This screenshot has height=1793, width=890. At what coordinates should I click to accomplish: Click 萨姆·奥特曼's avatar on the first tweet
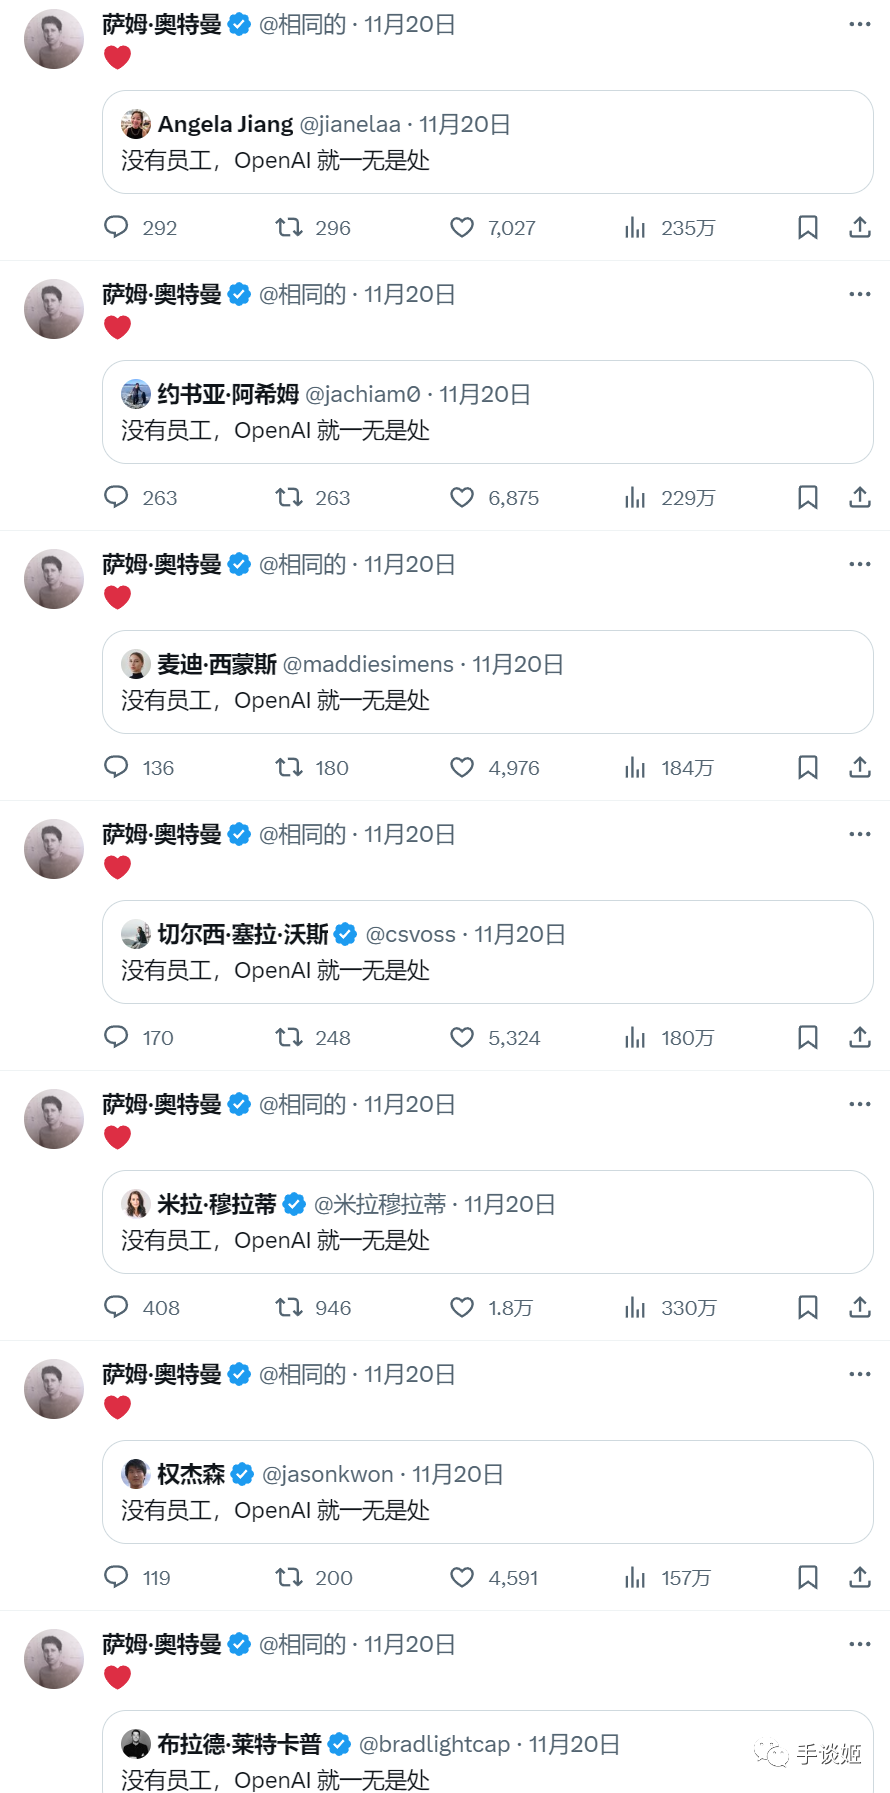(x=54, y=39)
